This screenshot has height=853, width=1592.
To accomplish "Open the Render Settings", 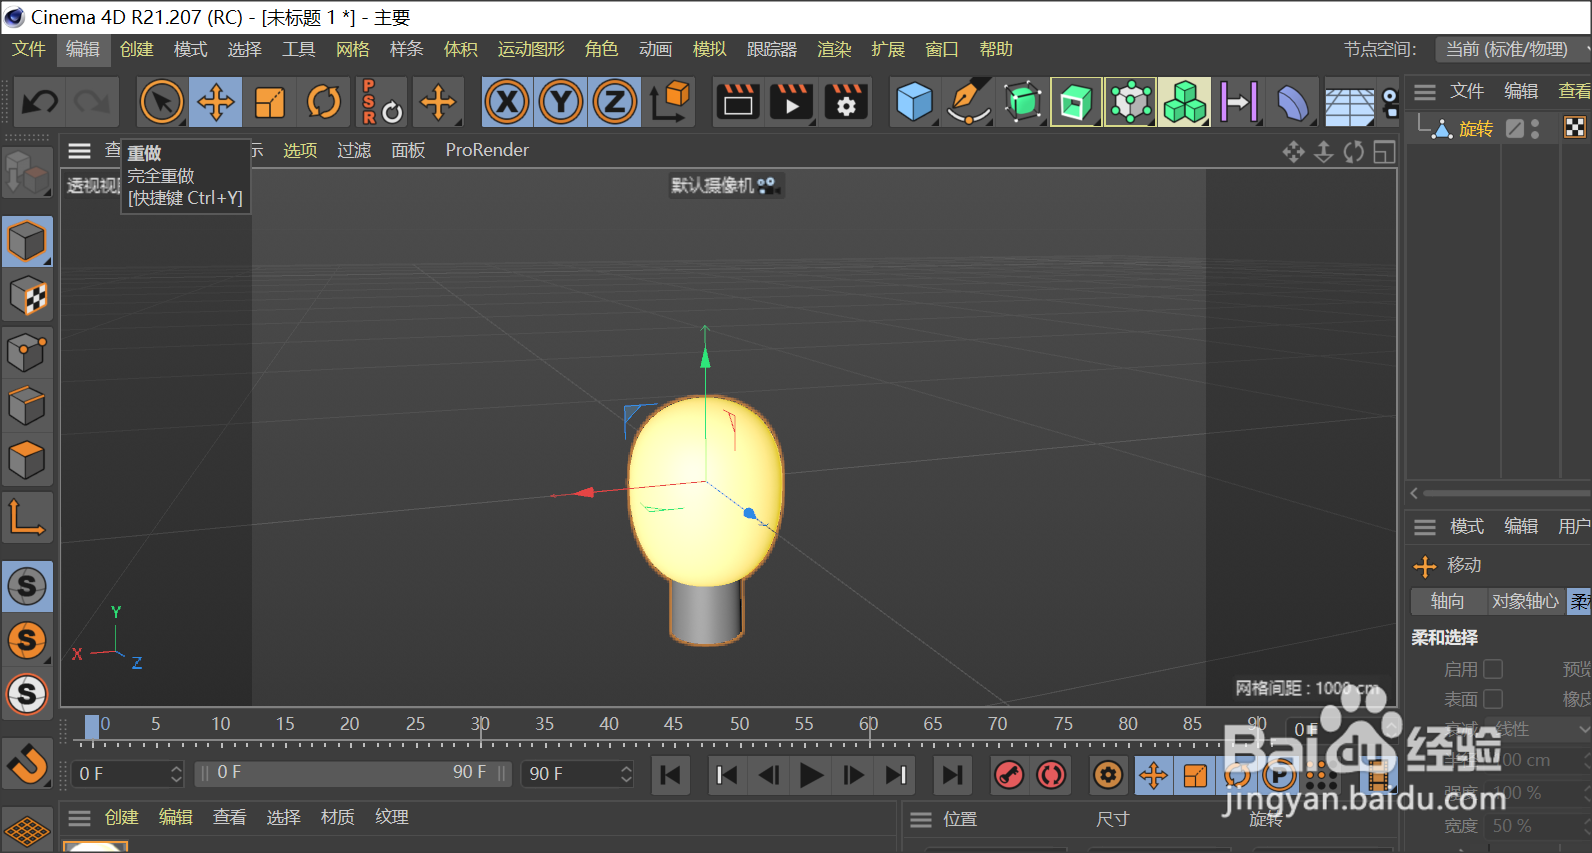I will point(846,102).
